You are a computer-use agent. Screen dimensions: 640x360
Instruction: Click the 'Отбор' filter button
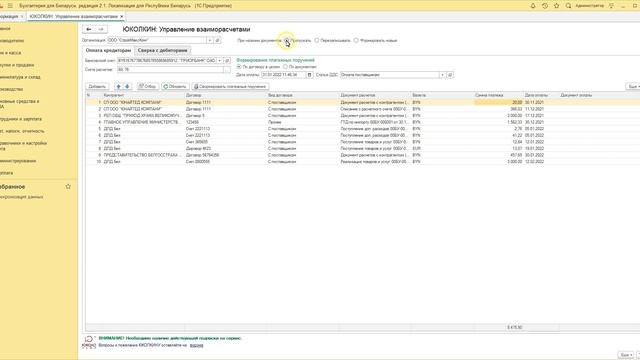click(147, 87)
